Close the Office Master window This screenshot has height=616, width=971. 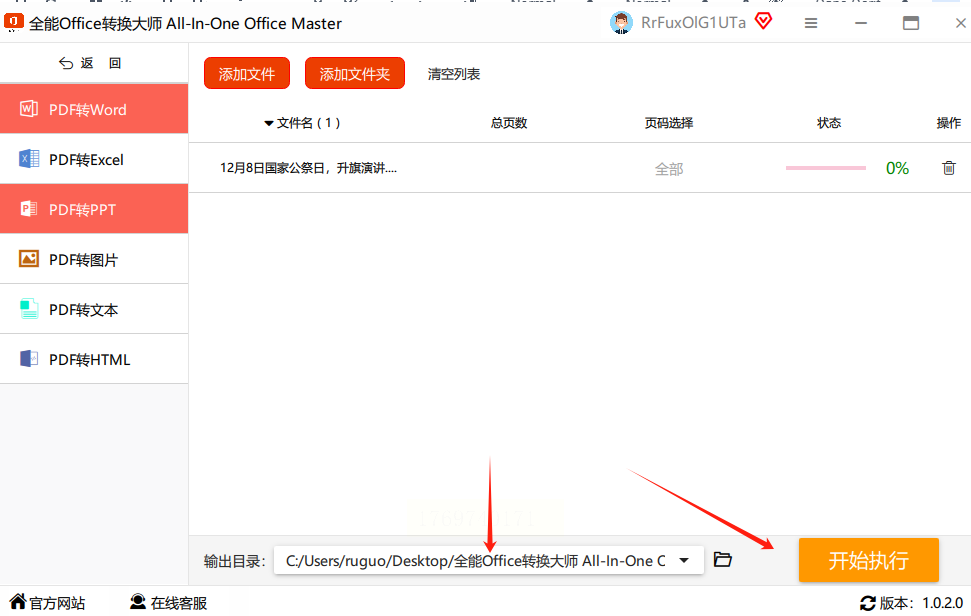point(960,24)
